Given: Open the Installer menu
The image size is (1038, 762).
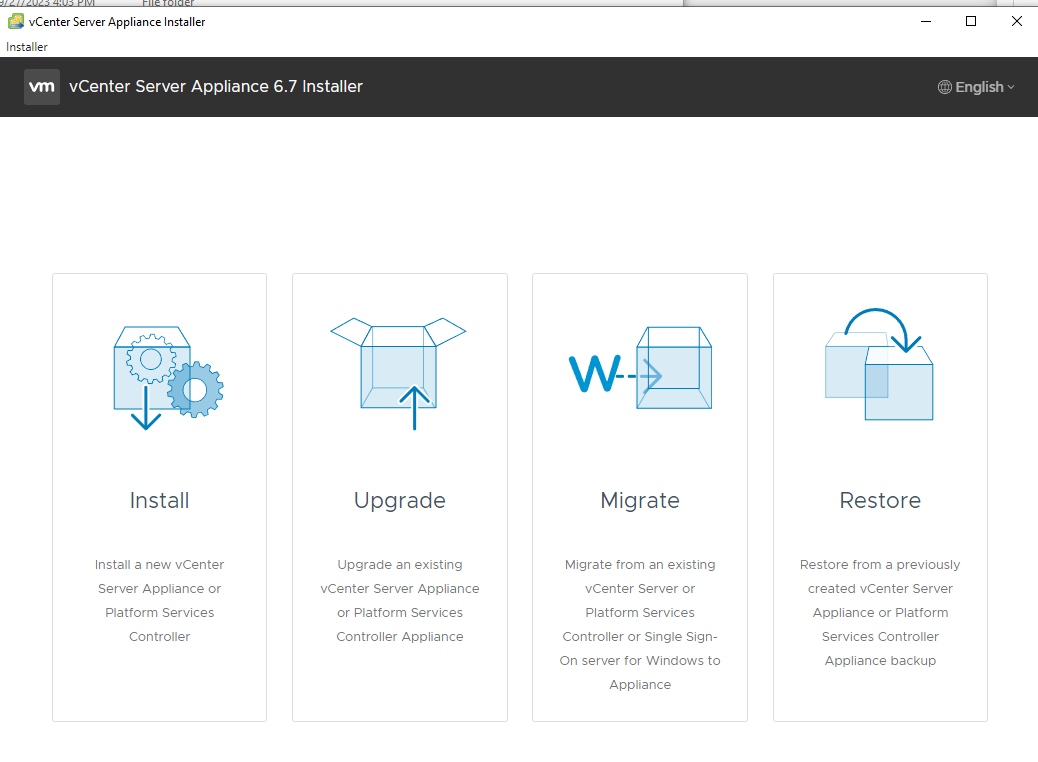Looking at the screenshot, I should 27,47.
